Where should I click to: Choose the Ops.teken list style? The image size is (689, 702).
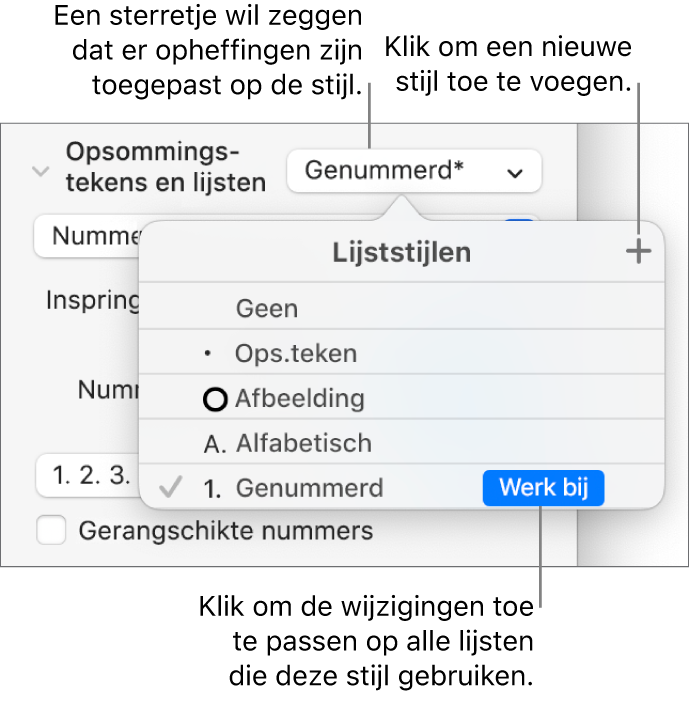tap(296, 354)
